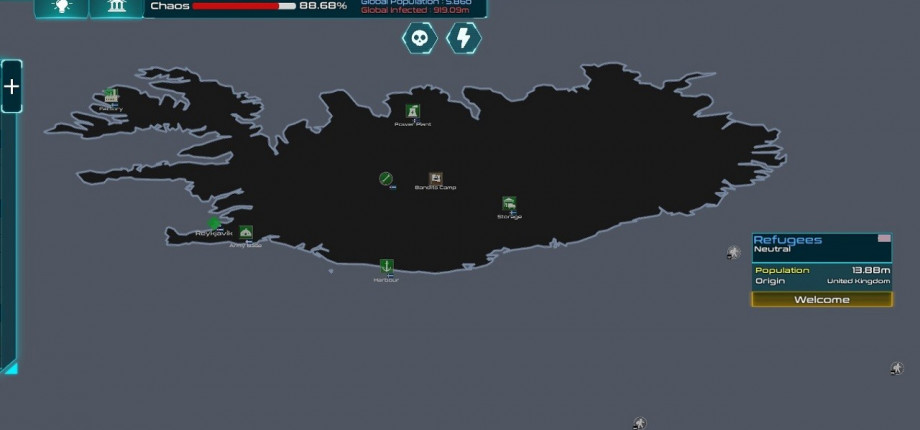Viewport: 920px width, 430px height.
Task: Select the Harbour anchor icon
Action: pos(386,266)
